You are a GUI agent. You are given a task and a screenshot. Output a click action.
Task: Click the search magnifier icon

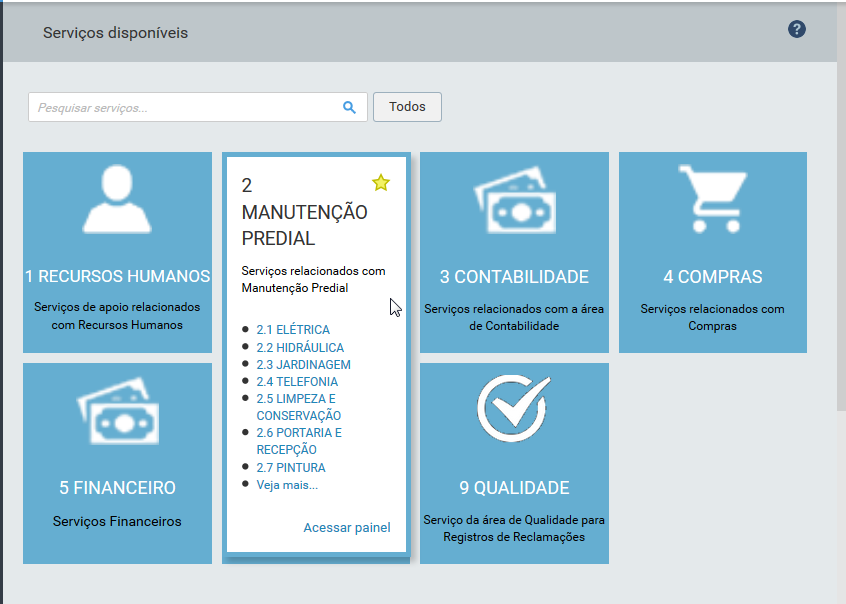point(349,106)
